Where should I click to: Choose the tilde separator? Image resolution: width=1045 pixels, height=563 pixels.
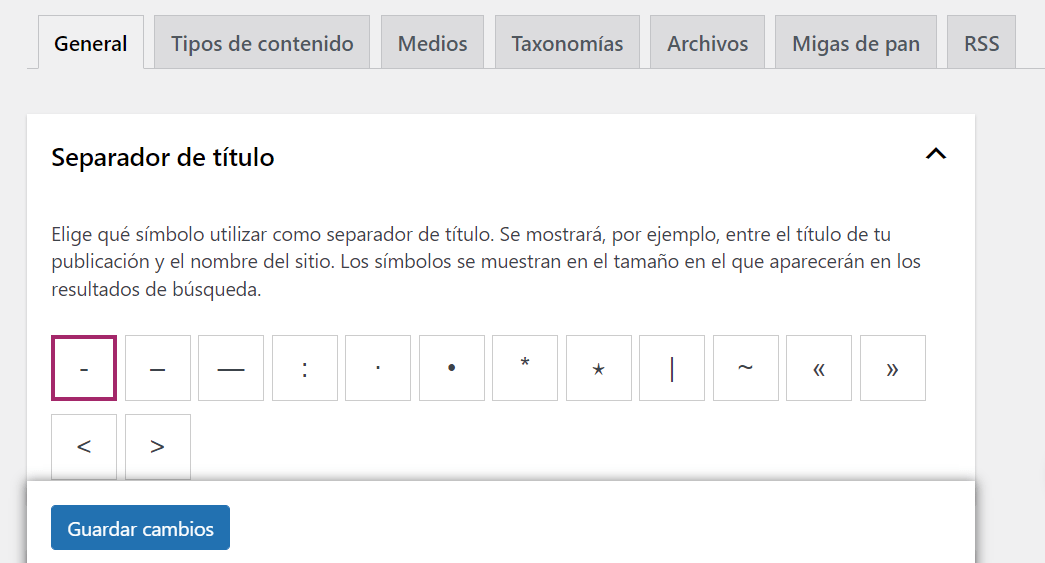[746, 368]
